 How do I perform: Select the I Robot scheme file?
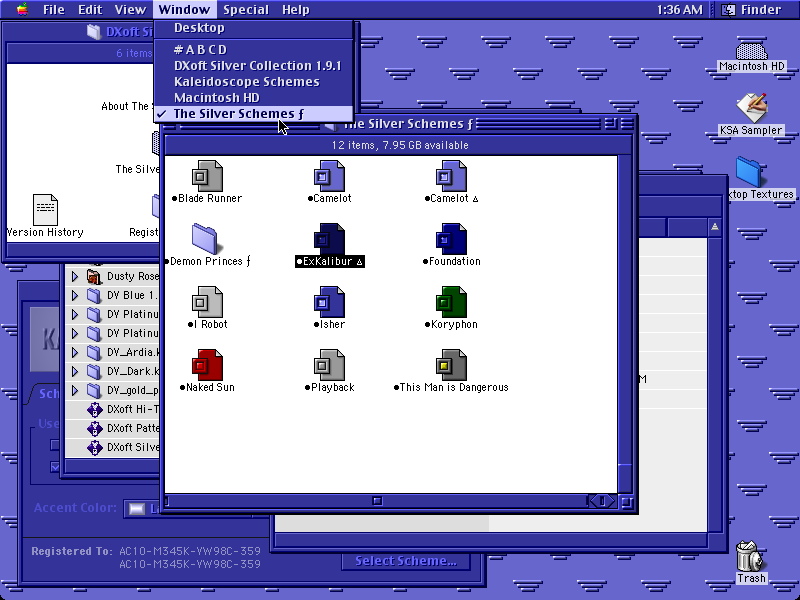[207, 303]
